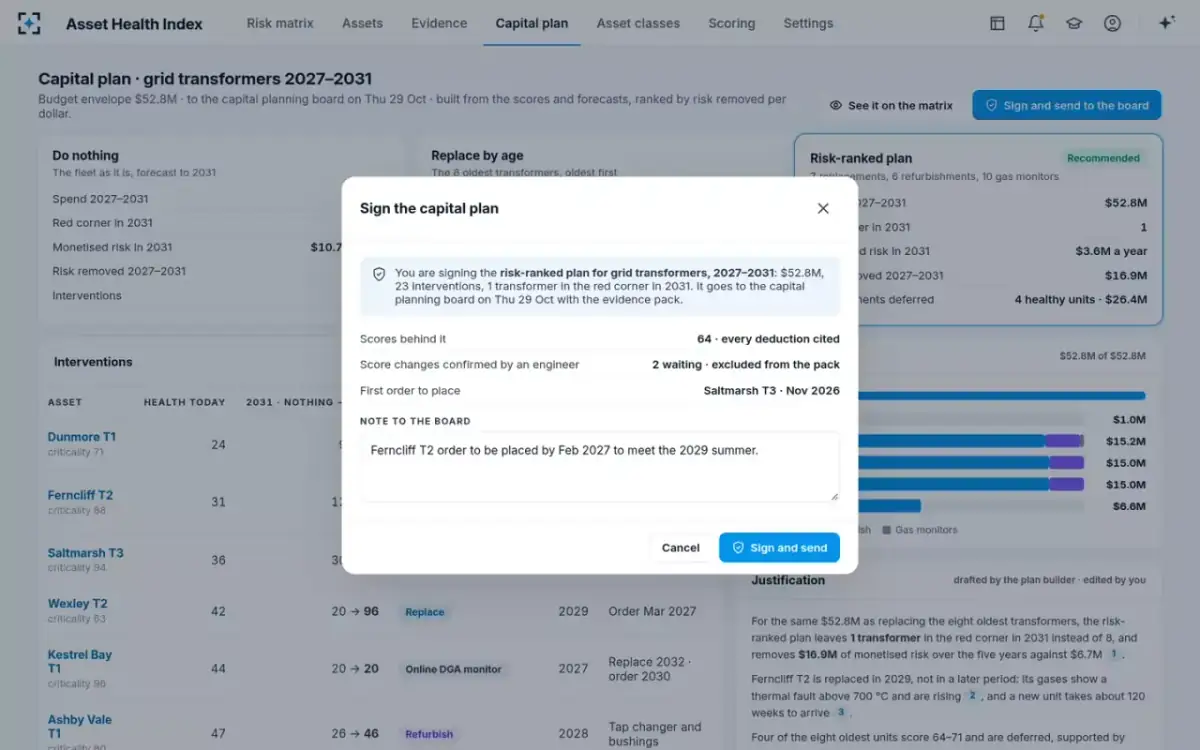Click the $6.6M budget bar
The image size is (1200, 750).
coord(889,506)
